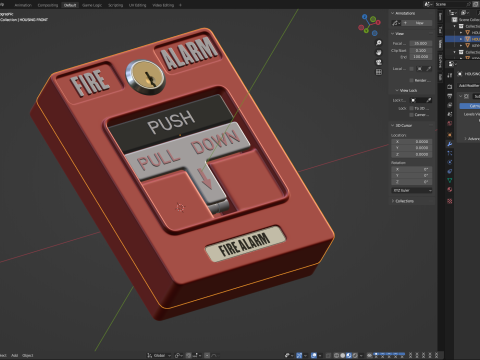Switch to Scripting workspace tab
The height and width of the screenshot is (360, 480).
tap(115, 5)
